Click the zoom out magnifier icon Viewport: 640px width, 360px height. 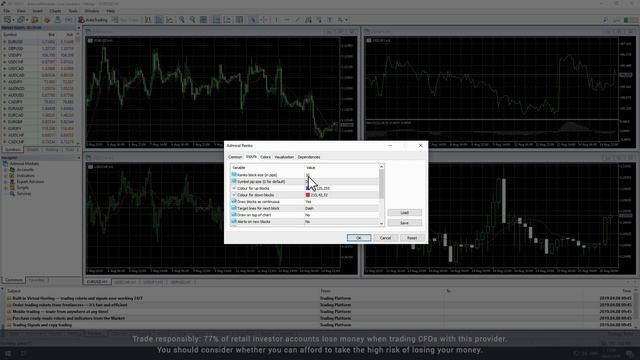(x=192, y=20)
